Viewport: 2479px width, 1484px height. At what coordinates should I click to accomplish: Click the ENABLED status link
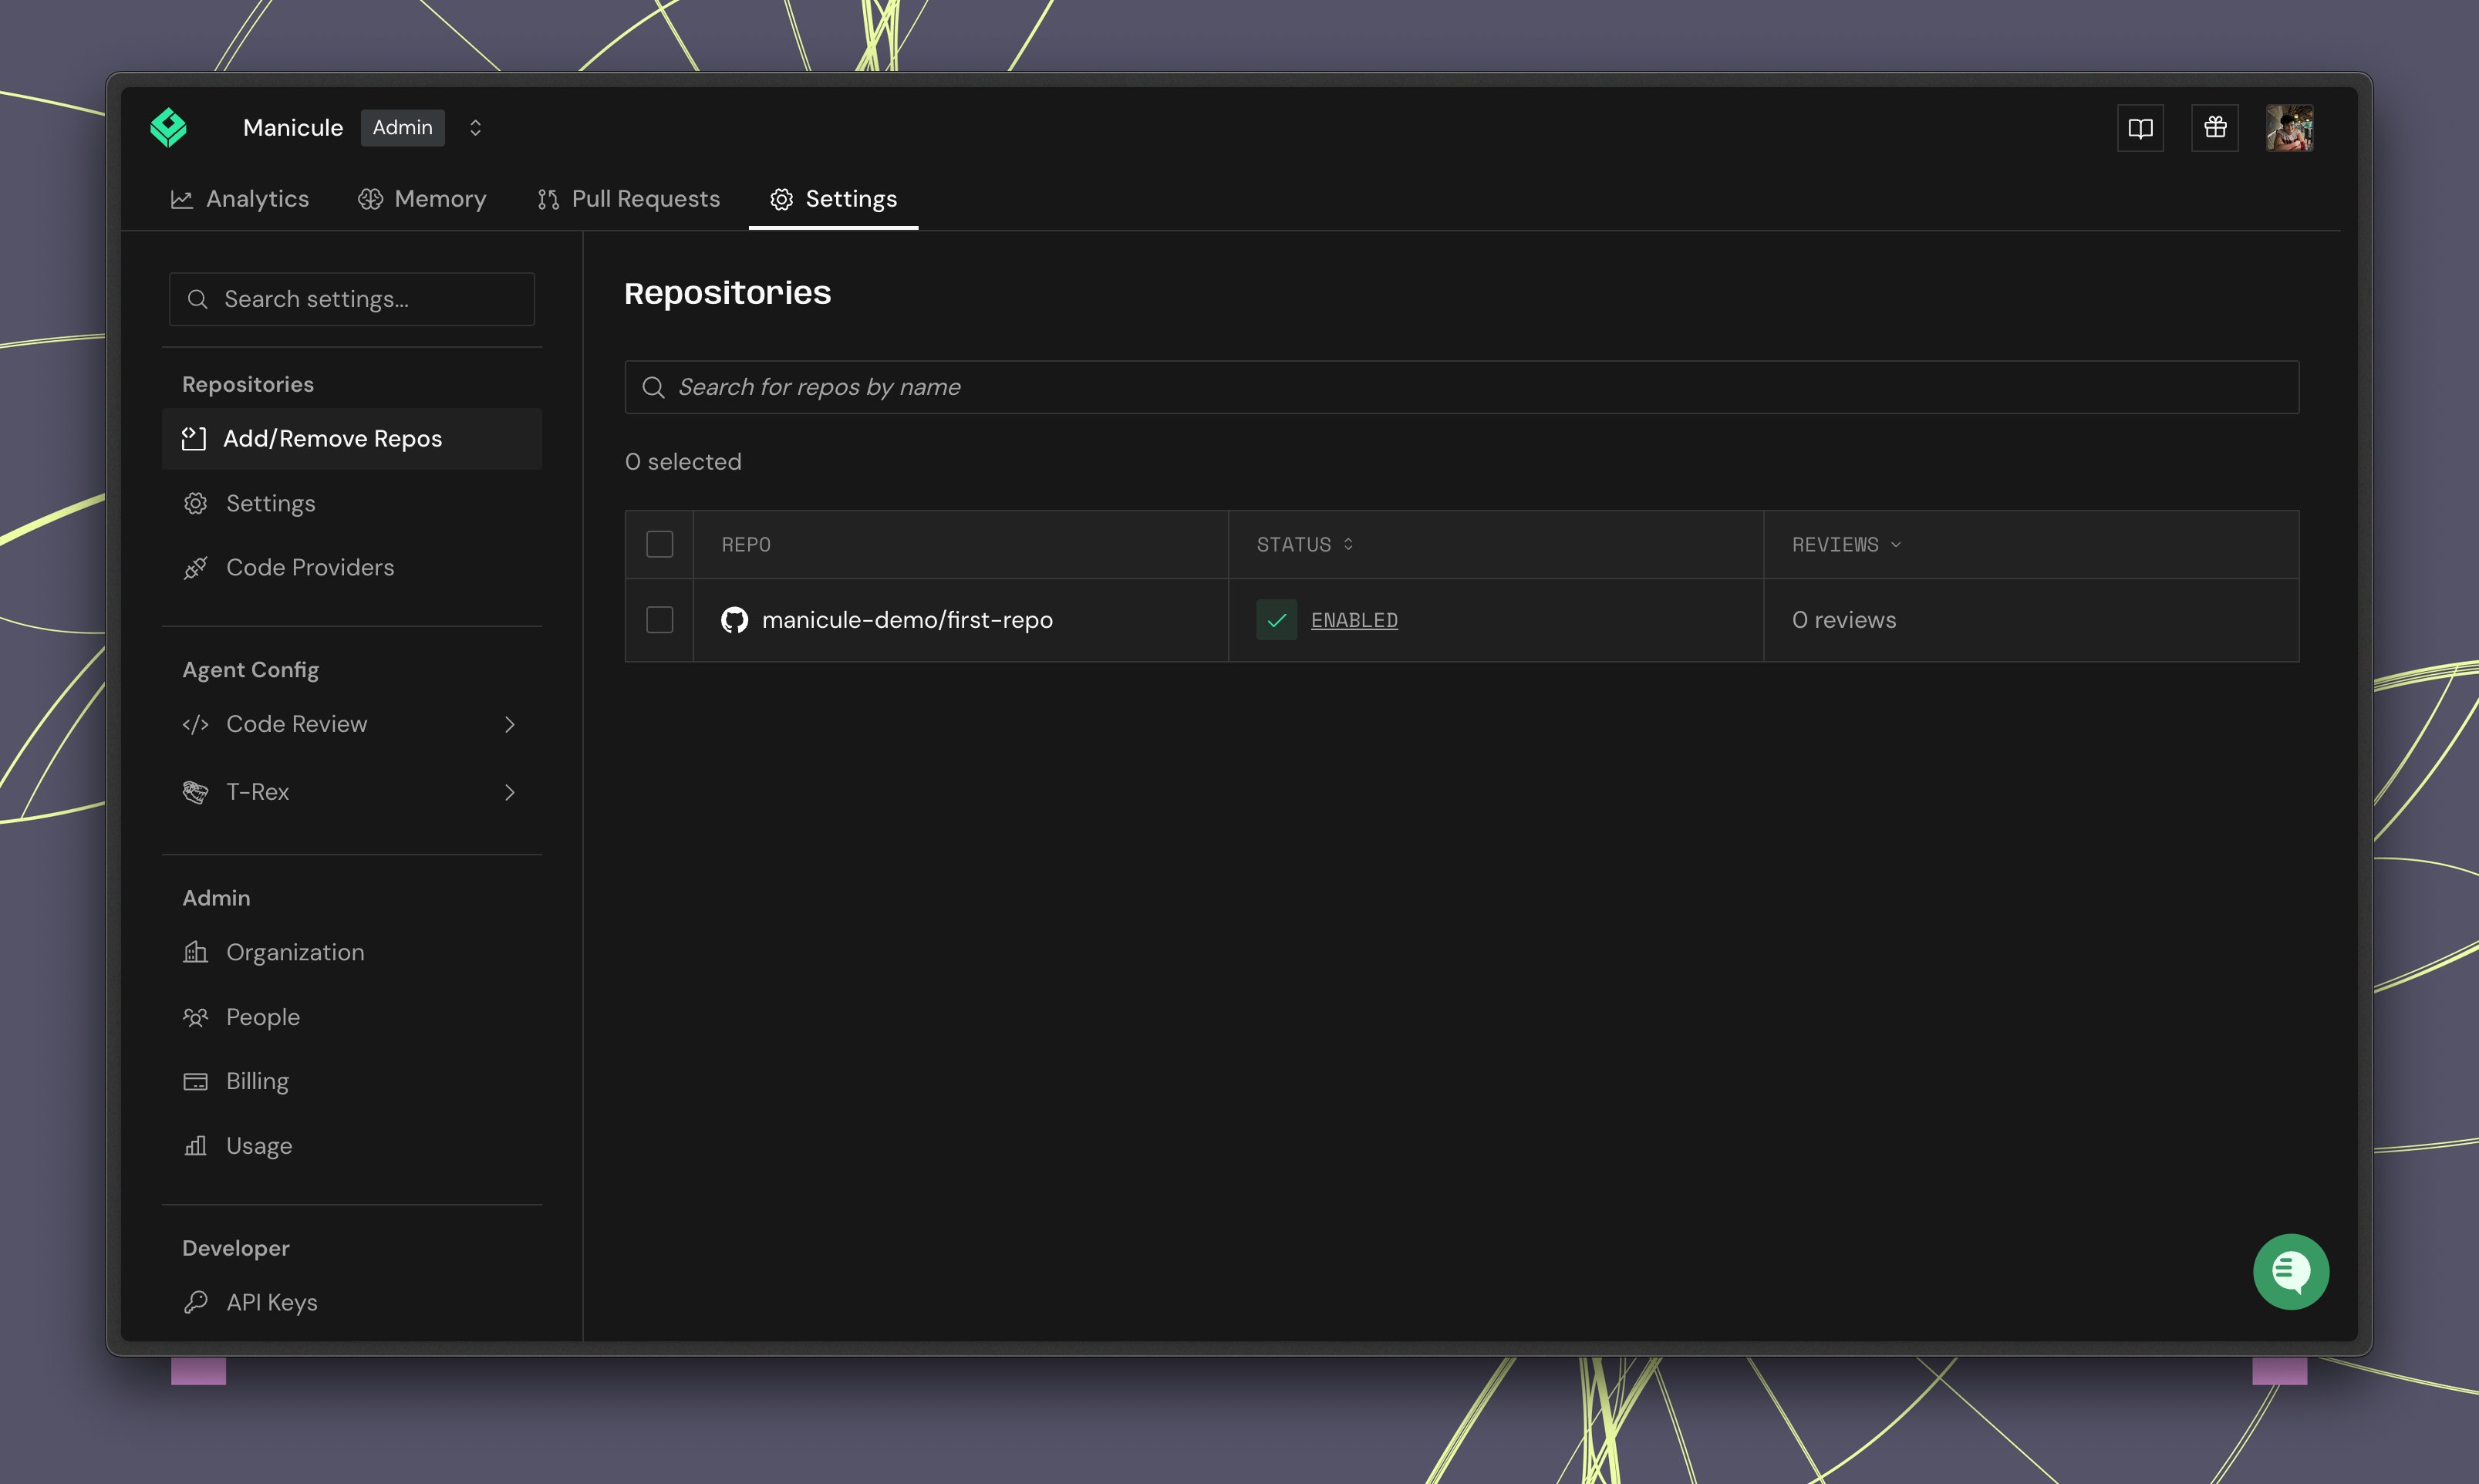tap(1354, 620)
